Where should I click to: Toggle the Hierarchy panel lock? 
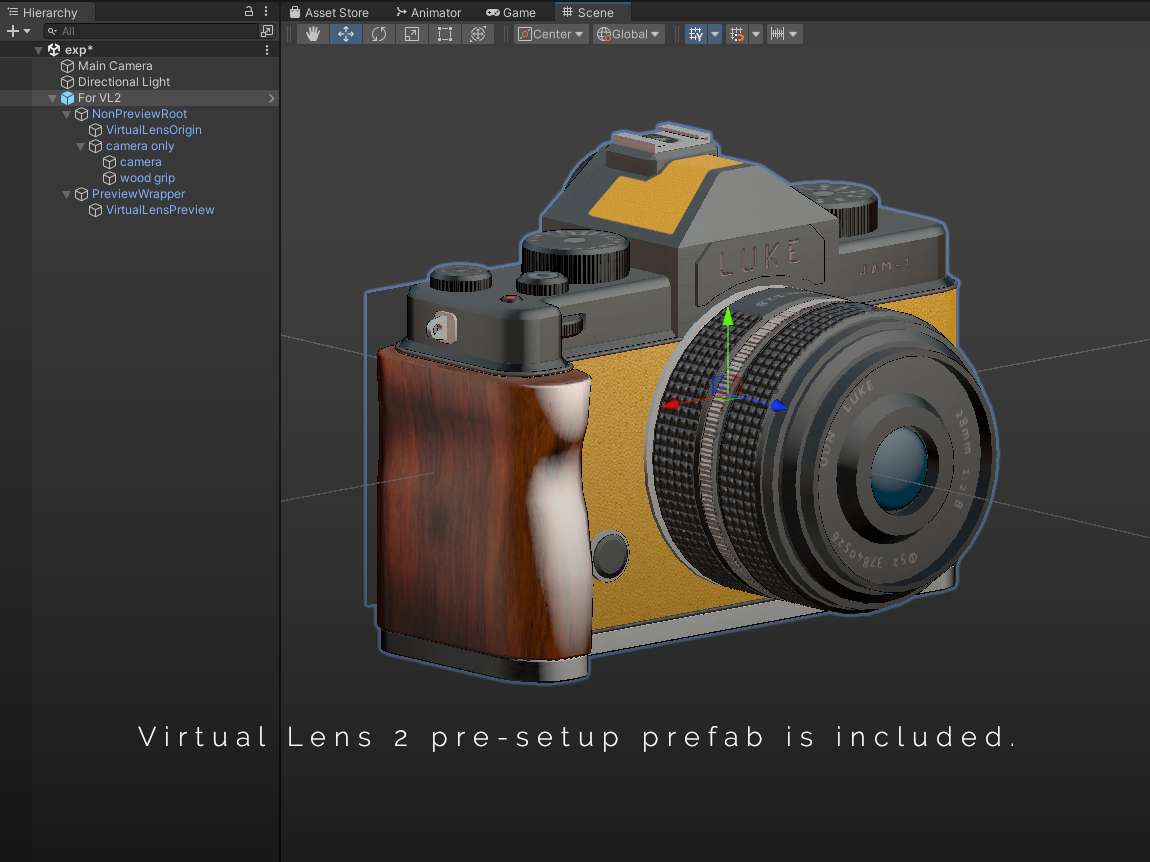pos(249,12)
